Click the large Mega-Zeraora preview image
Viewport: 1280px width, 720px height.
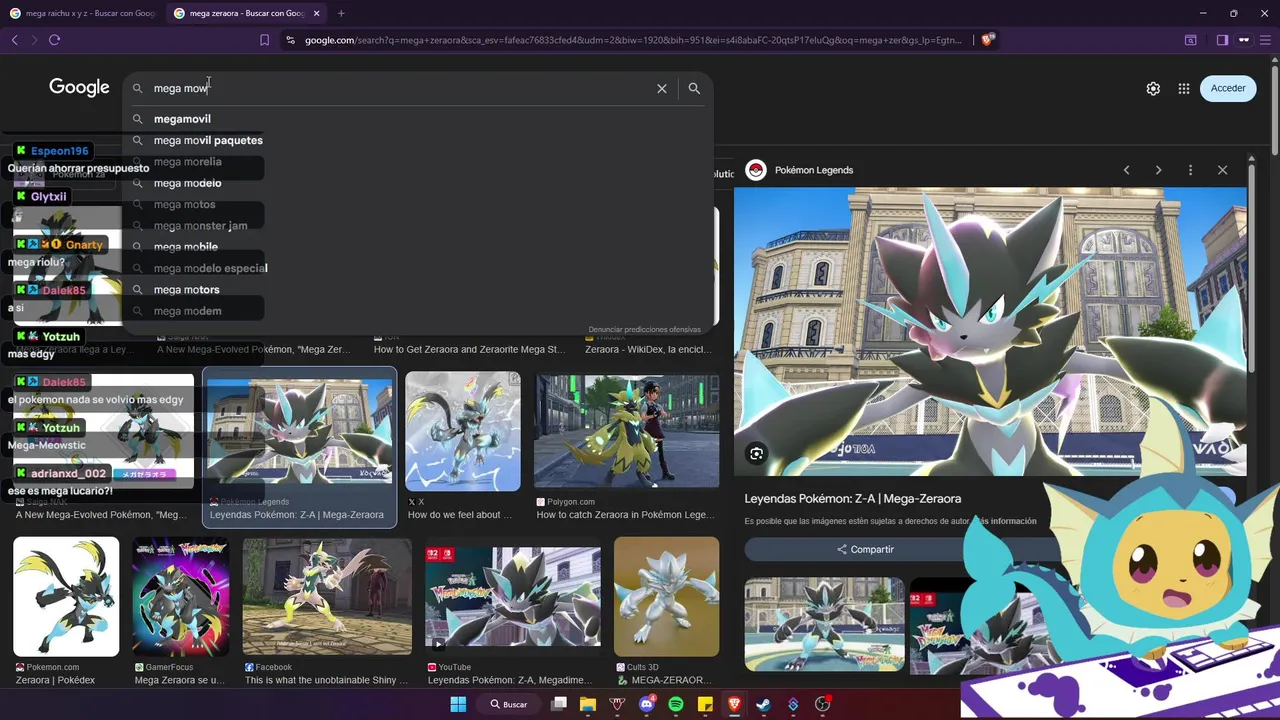(x=990, y=330)
